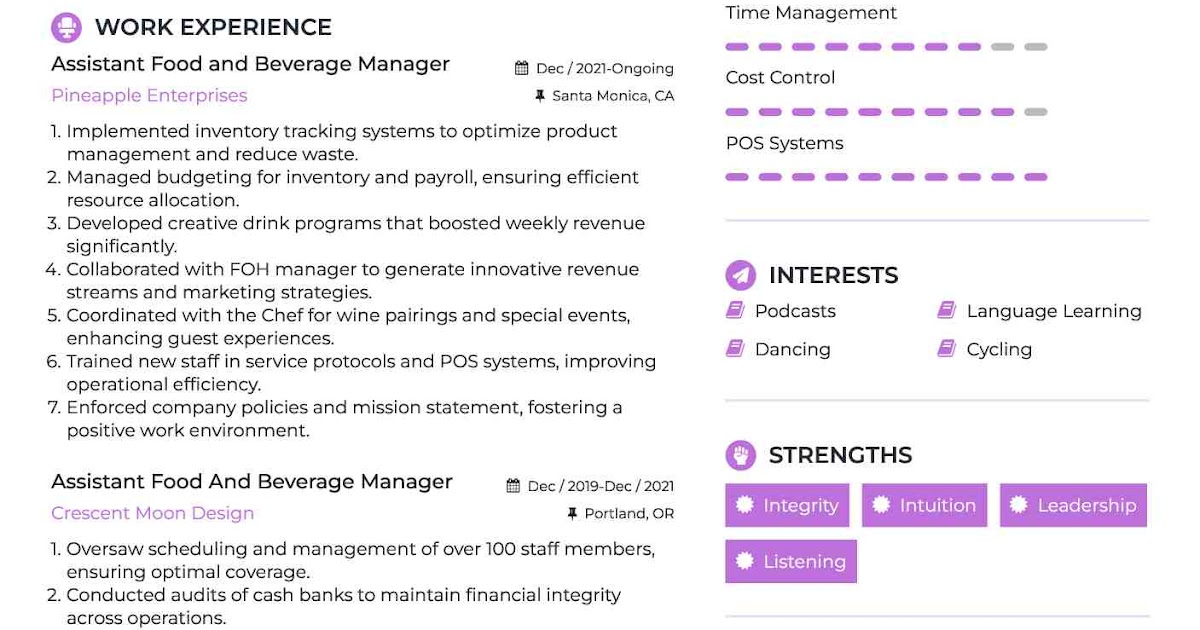1200x630 pixels.
Task: Open the Crescent Moon Design company link
Action: [152, 513]
